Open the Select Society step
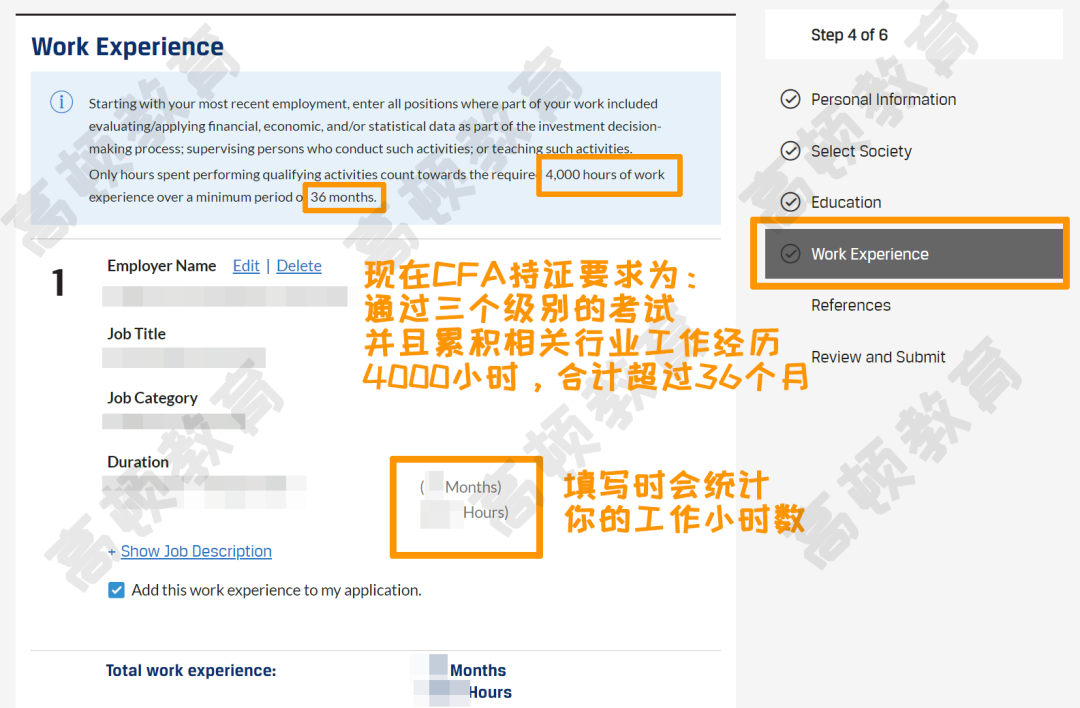1080x708 pixels. pos(861,151)
